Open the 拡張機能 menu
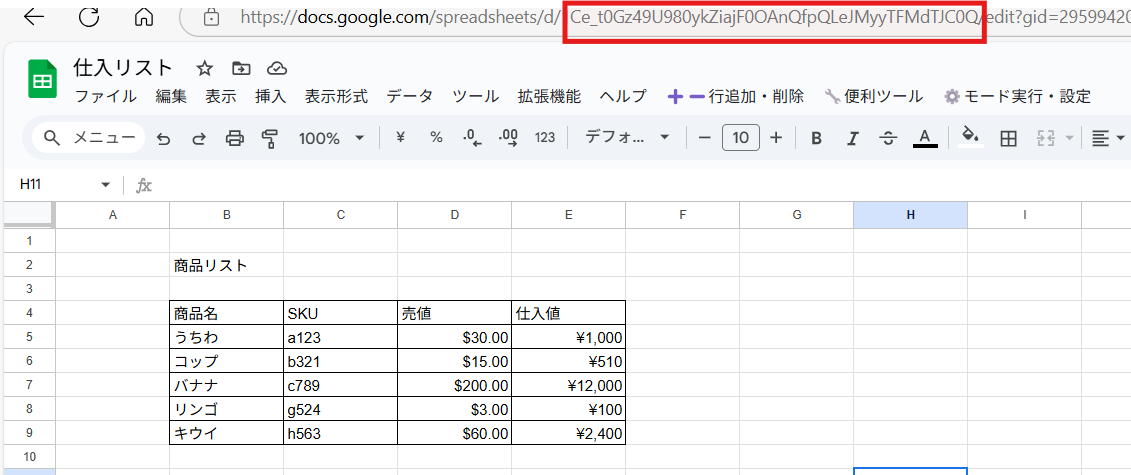 pyautogui.click(x=548, y=97)
